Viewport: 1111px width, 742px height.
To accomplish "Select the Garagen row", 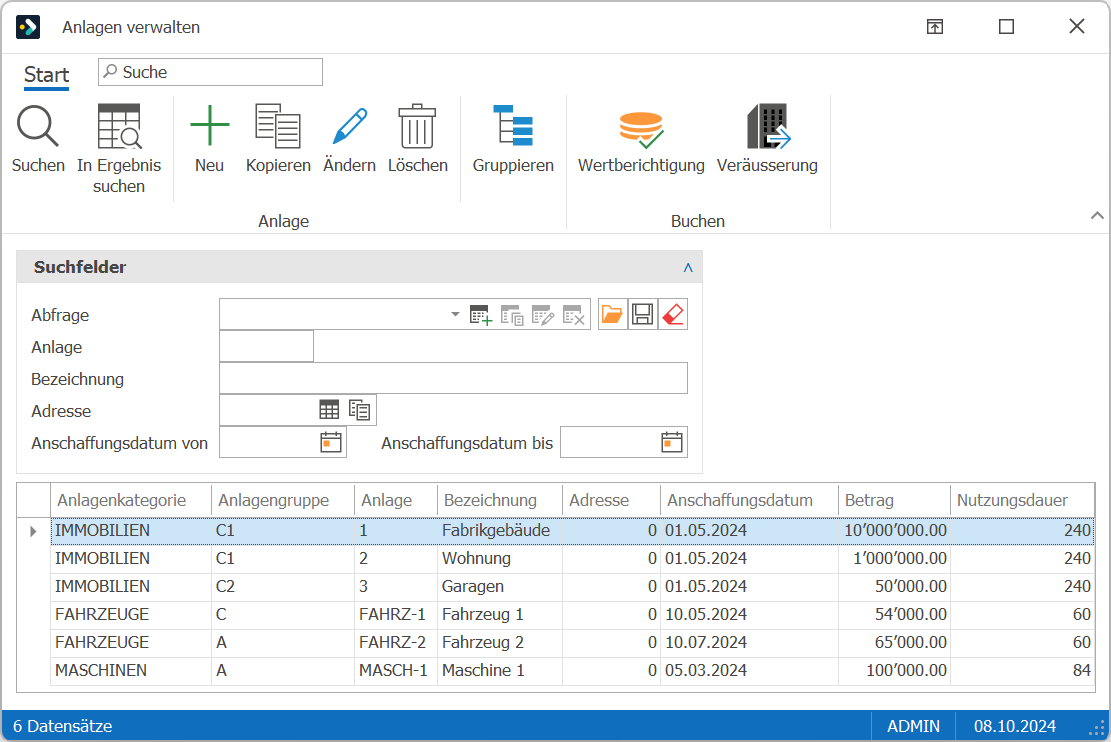I will (573, 587).
